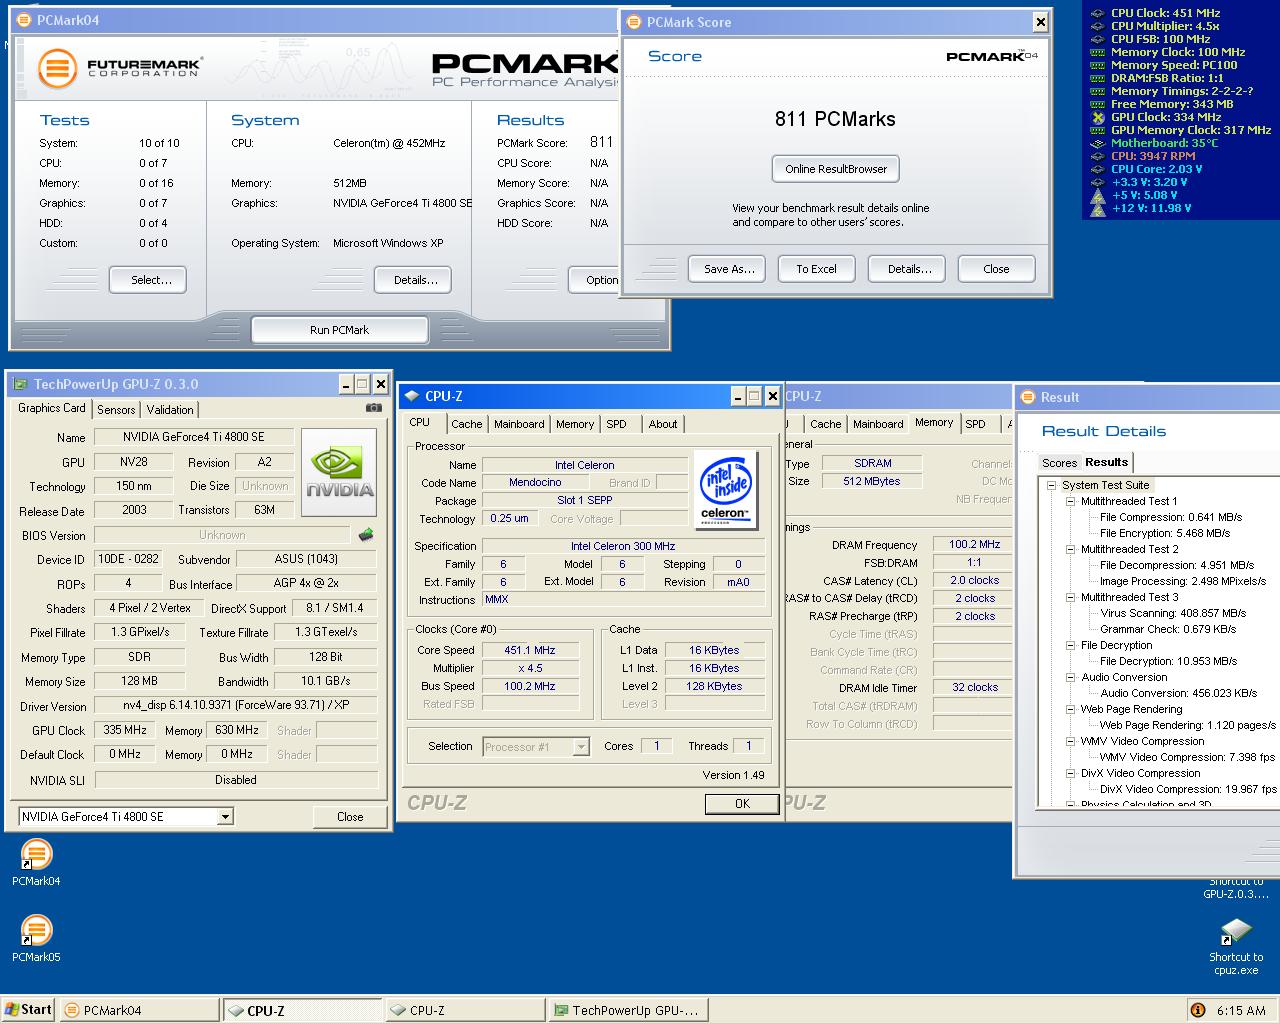Open the Start menu
Screen dimensions: 1280x1024
click(28, 1010)
